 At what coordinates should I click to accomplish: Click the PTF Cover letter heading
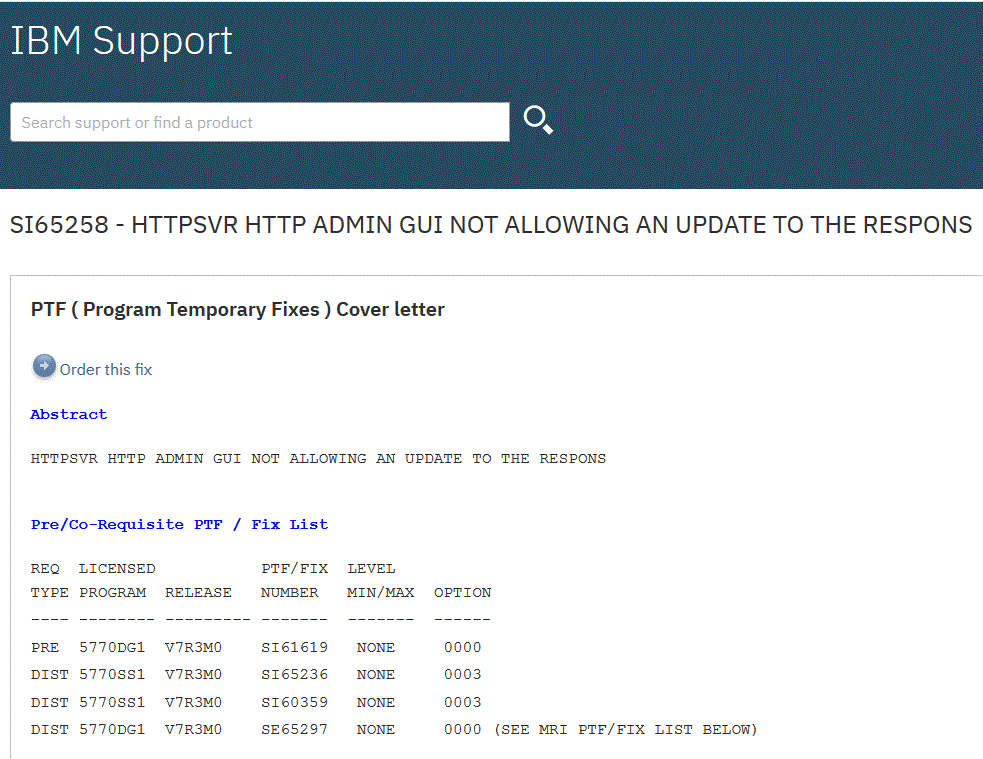[x=237, y=309]
